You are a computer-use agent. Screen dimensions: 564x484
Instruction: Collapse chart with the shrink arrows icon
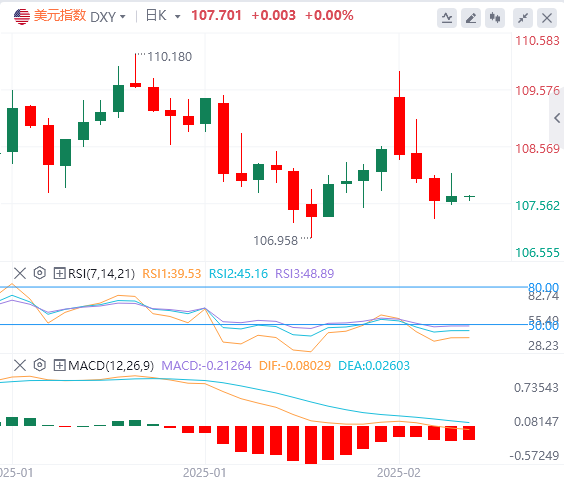pyautogui.click(x=523, y=18)
